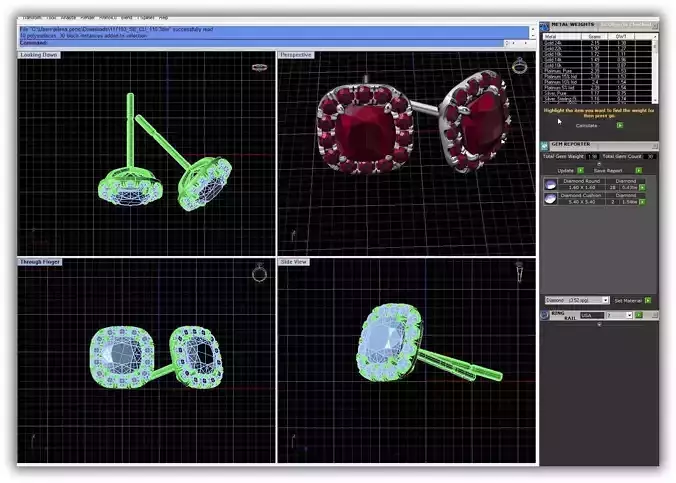Click the '1.60 X 1.60' gem size cell
The height and width of the screenshot is (483, 676).
point(582,188)
